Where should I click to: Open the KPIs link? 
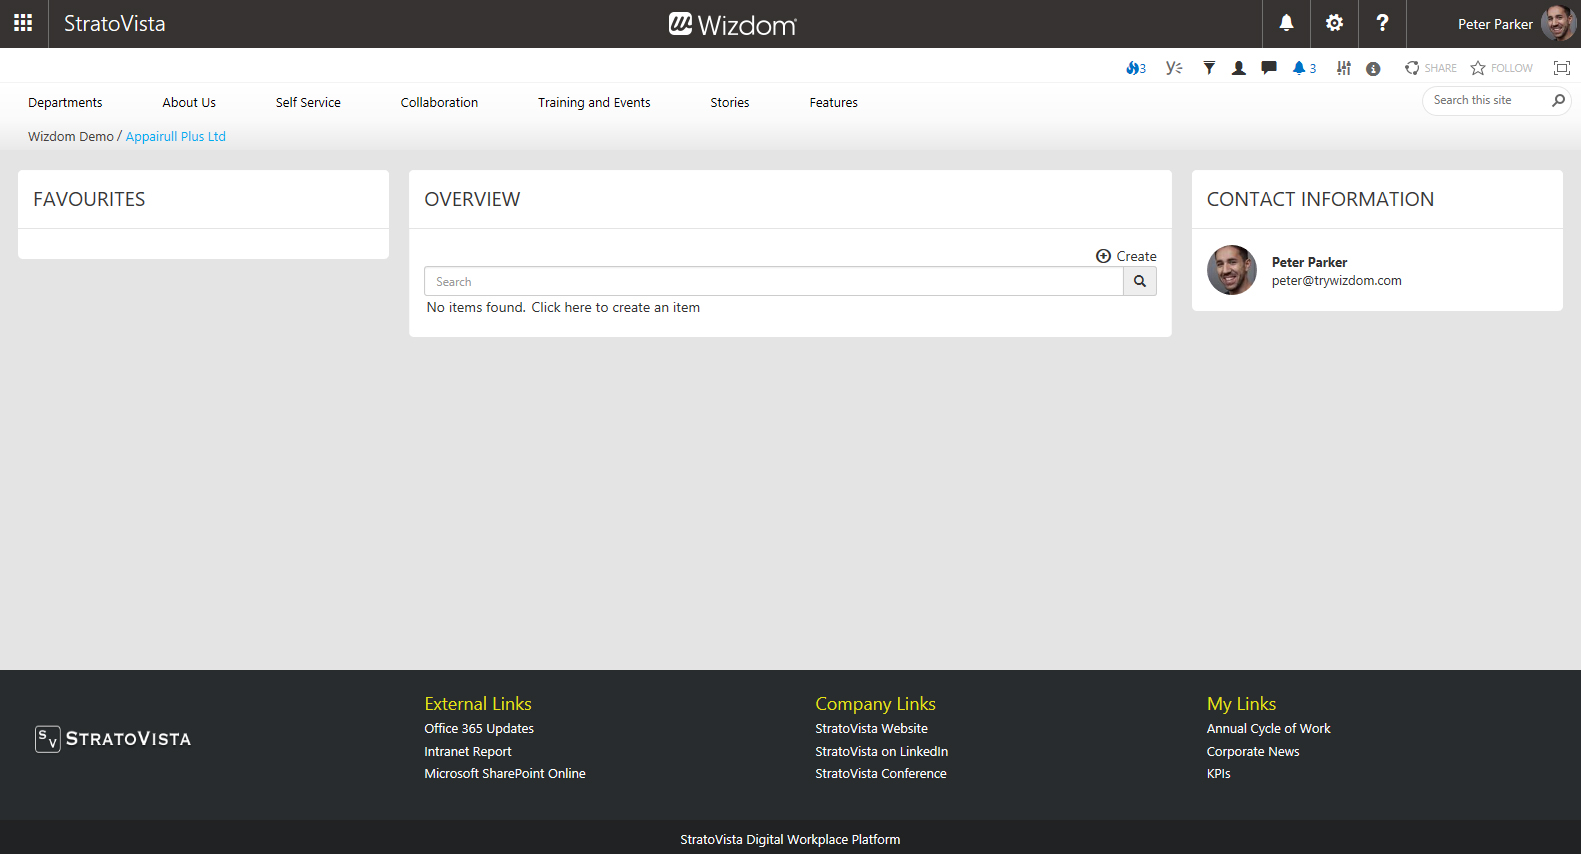click(1218, 773)
